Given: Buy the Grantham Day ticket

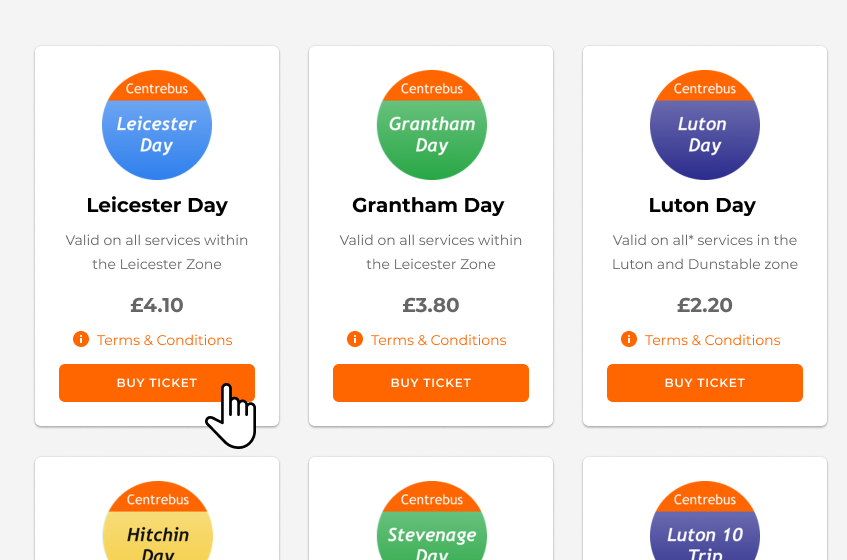Looking at the screenshot, I should [x=431, y=383].
